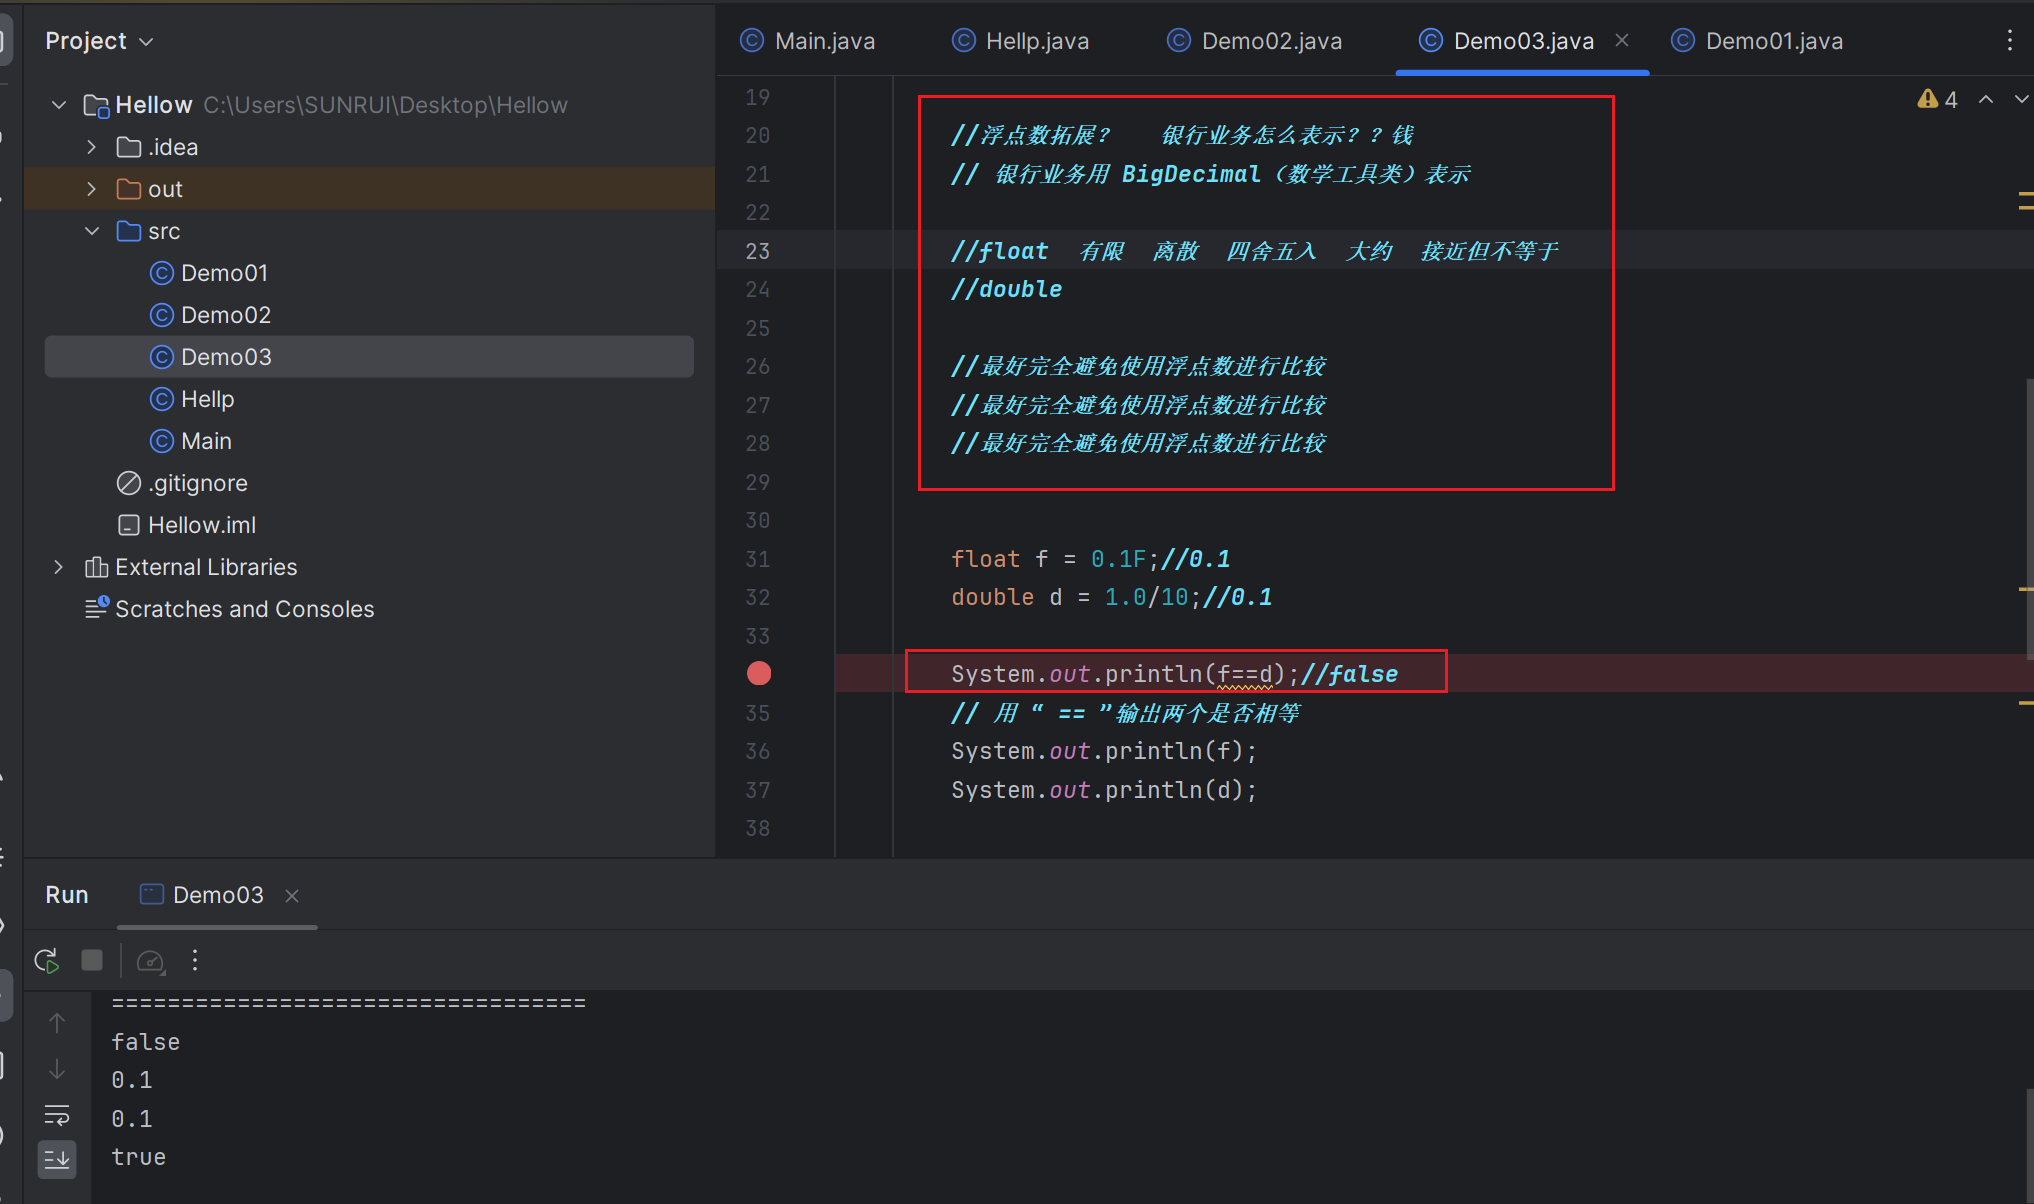The image size is (2034, 1204).
Task: Select Hellp class in project tree
Action: [207, 399]
